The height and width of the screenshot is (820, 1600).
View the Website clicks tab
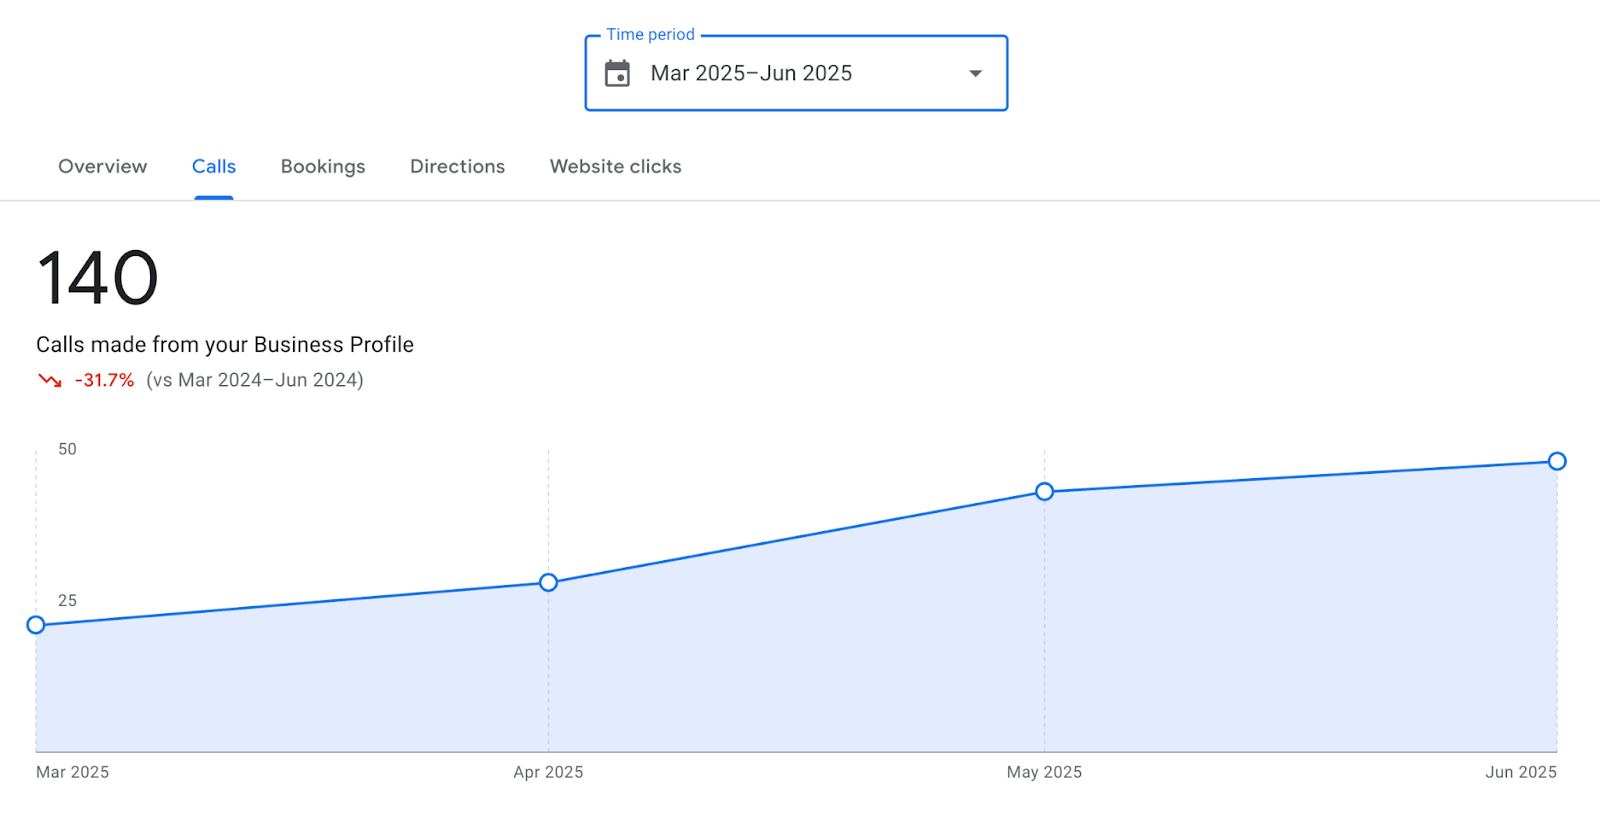point(615,167)
